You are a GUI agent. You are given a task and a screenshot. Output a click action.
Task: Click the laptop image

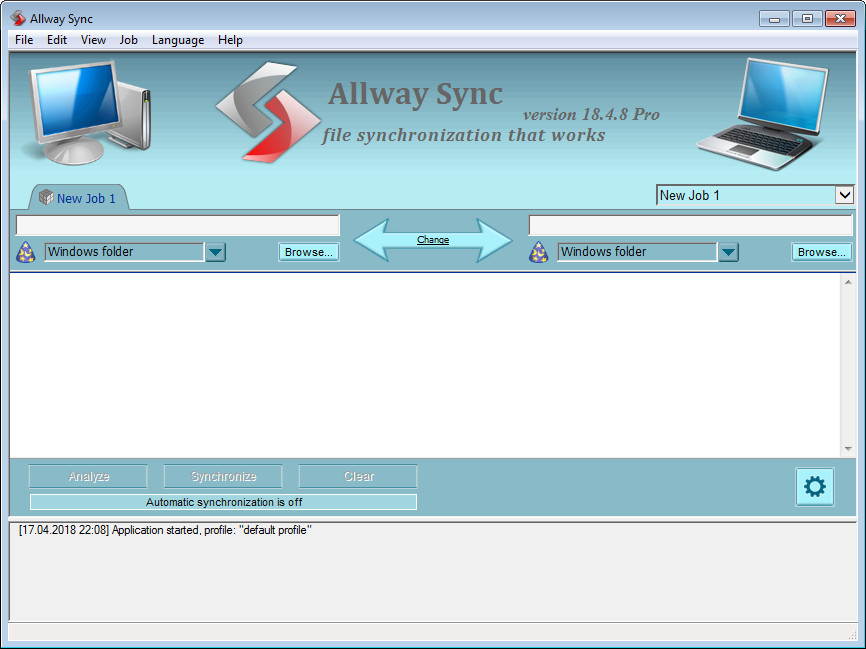point(763,114)
